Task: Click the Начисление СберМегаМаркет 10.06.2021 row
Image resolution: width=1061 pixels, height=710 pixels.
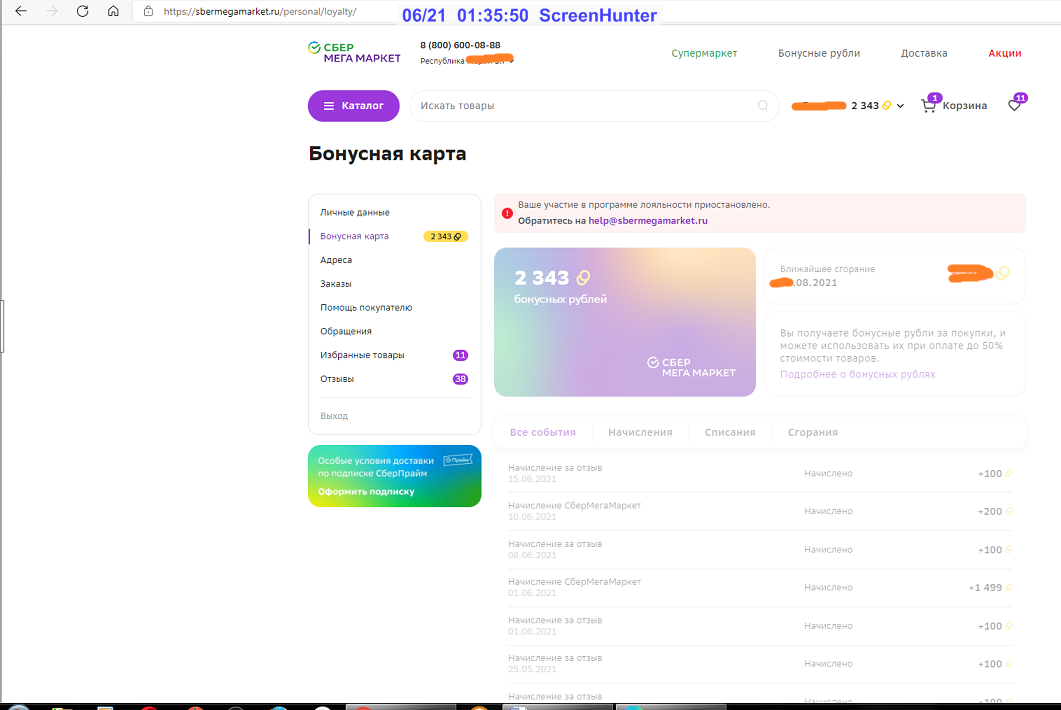Action: (x=760, y=511)
